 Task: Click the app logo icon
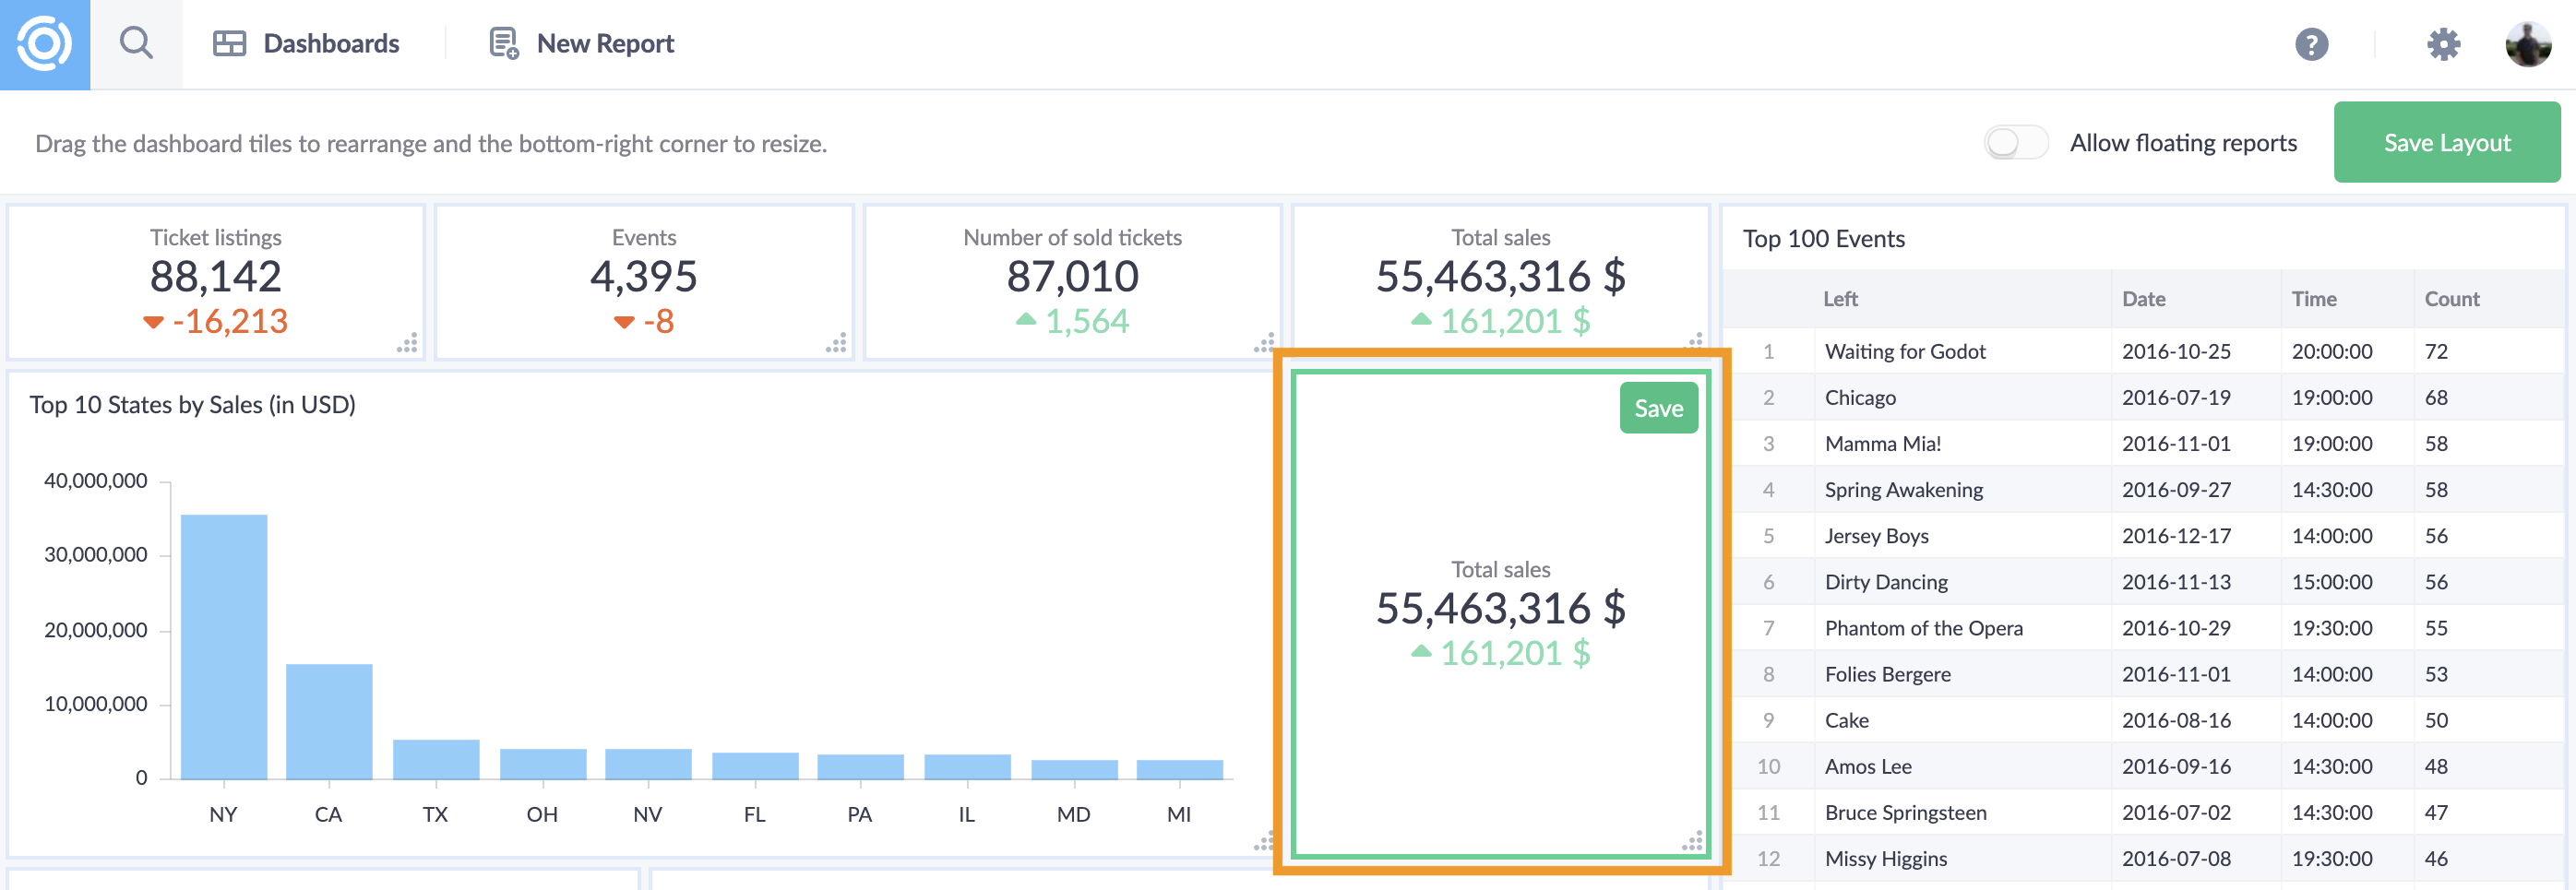[x=45, y=44]
